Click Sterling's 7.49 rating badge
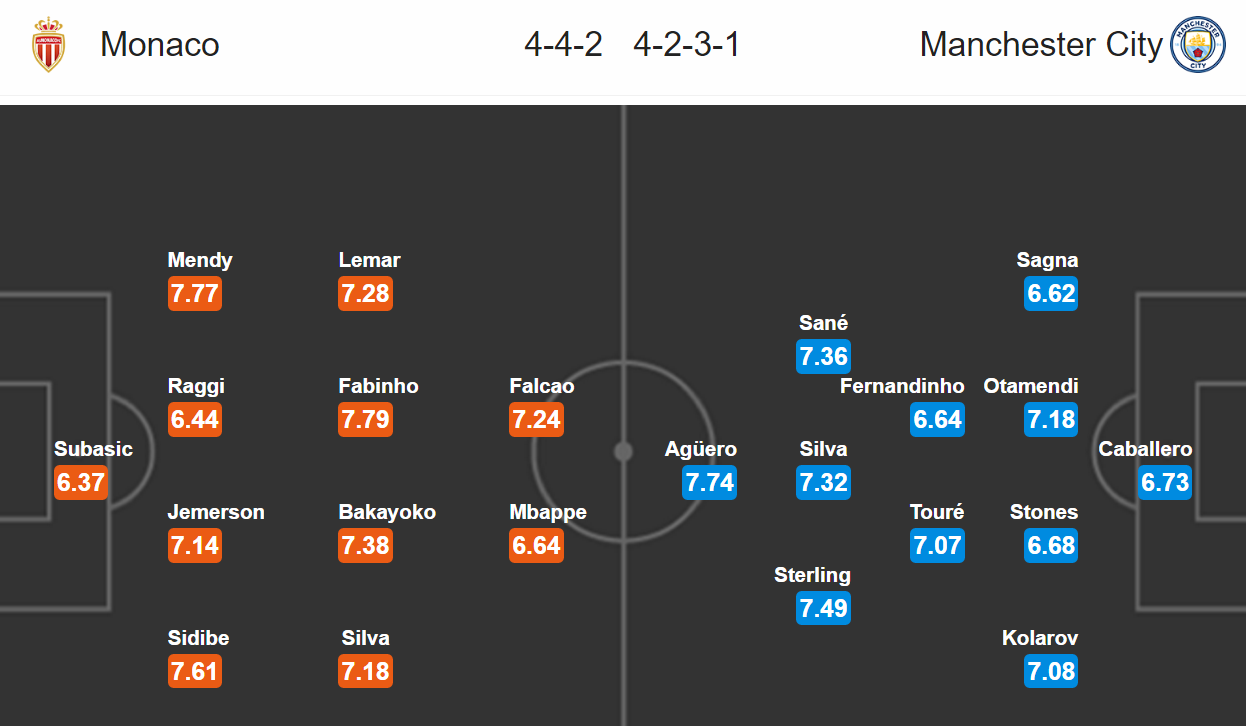Image resolution: width=1246 pixels, height=726 pixels. point(823,609)
